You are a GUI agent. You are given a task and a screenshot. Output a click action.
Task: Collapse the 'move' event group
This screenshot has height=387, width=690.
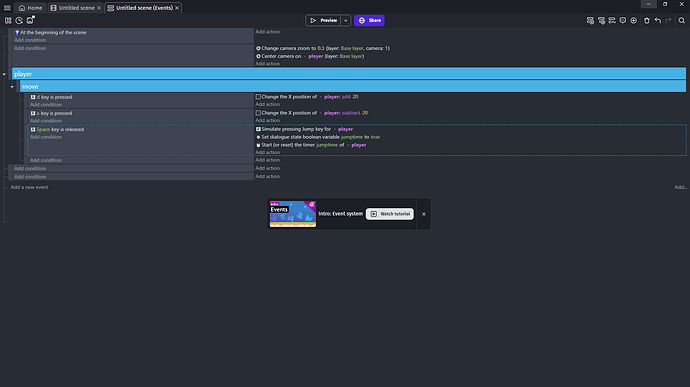pos(12,87)
